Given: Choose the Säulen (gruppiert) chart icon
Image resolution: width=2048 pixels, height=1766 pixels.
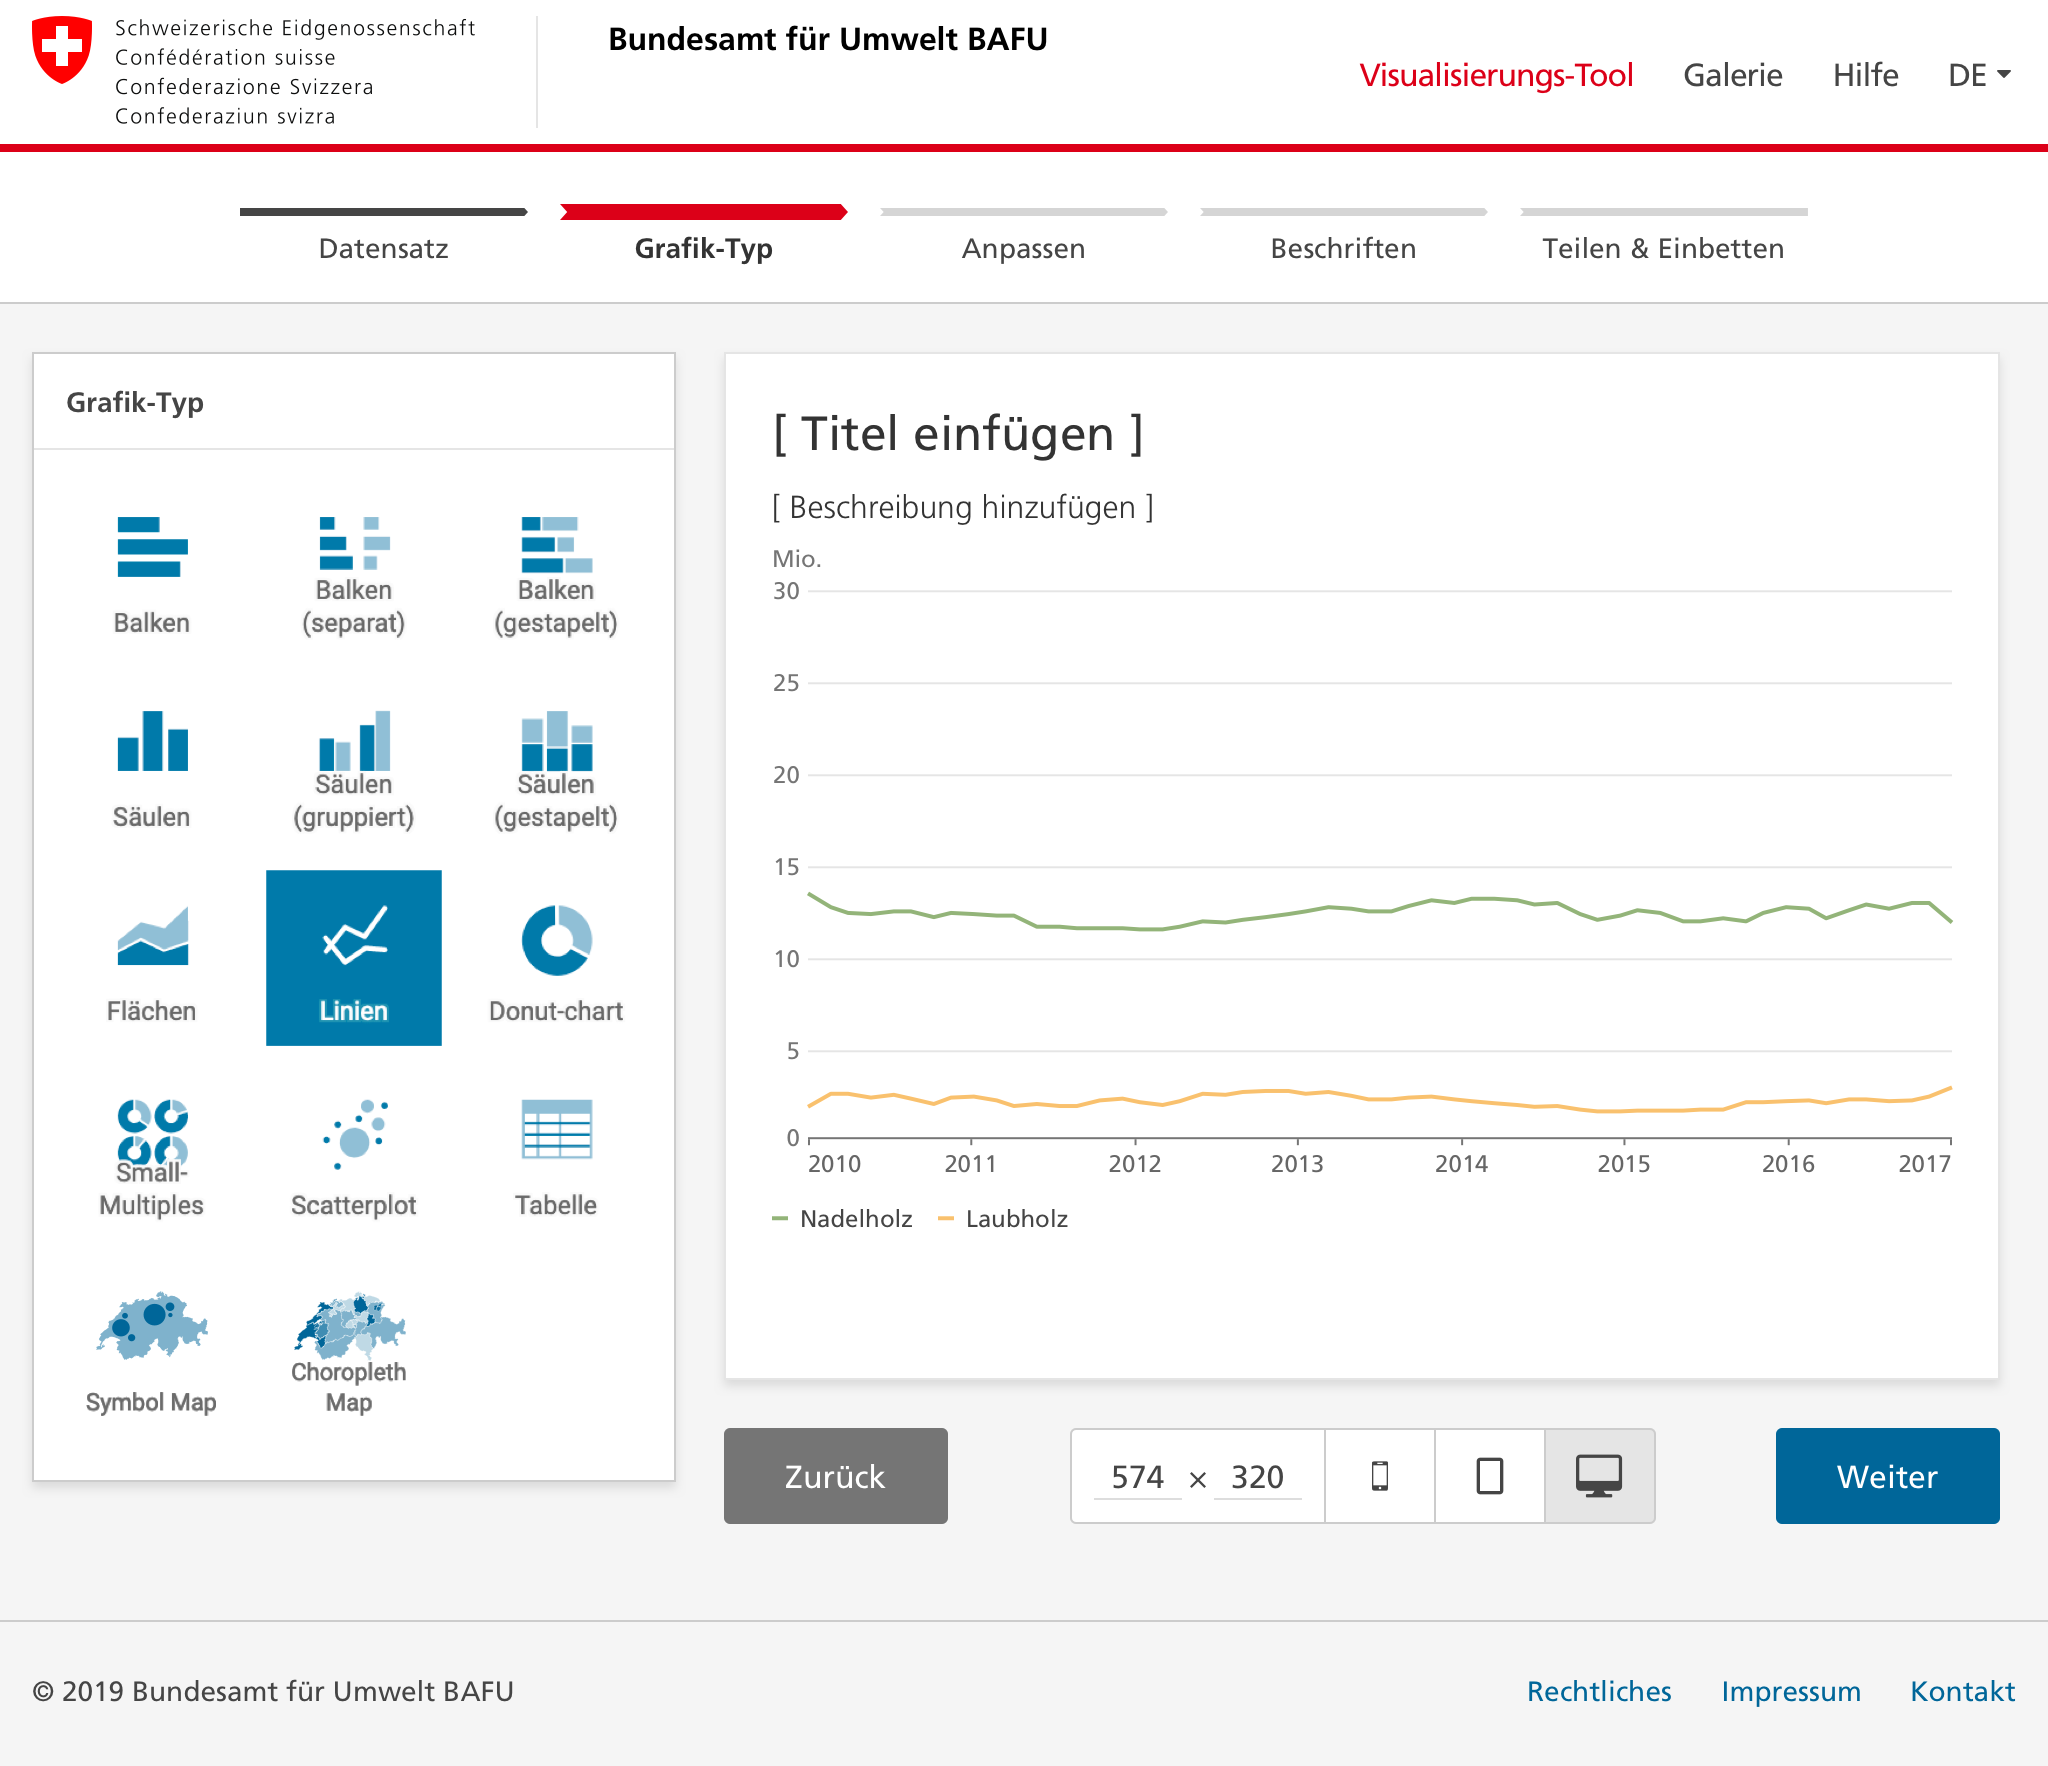Looking at the screenshot, I should [353, 742].
